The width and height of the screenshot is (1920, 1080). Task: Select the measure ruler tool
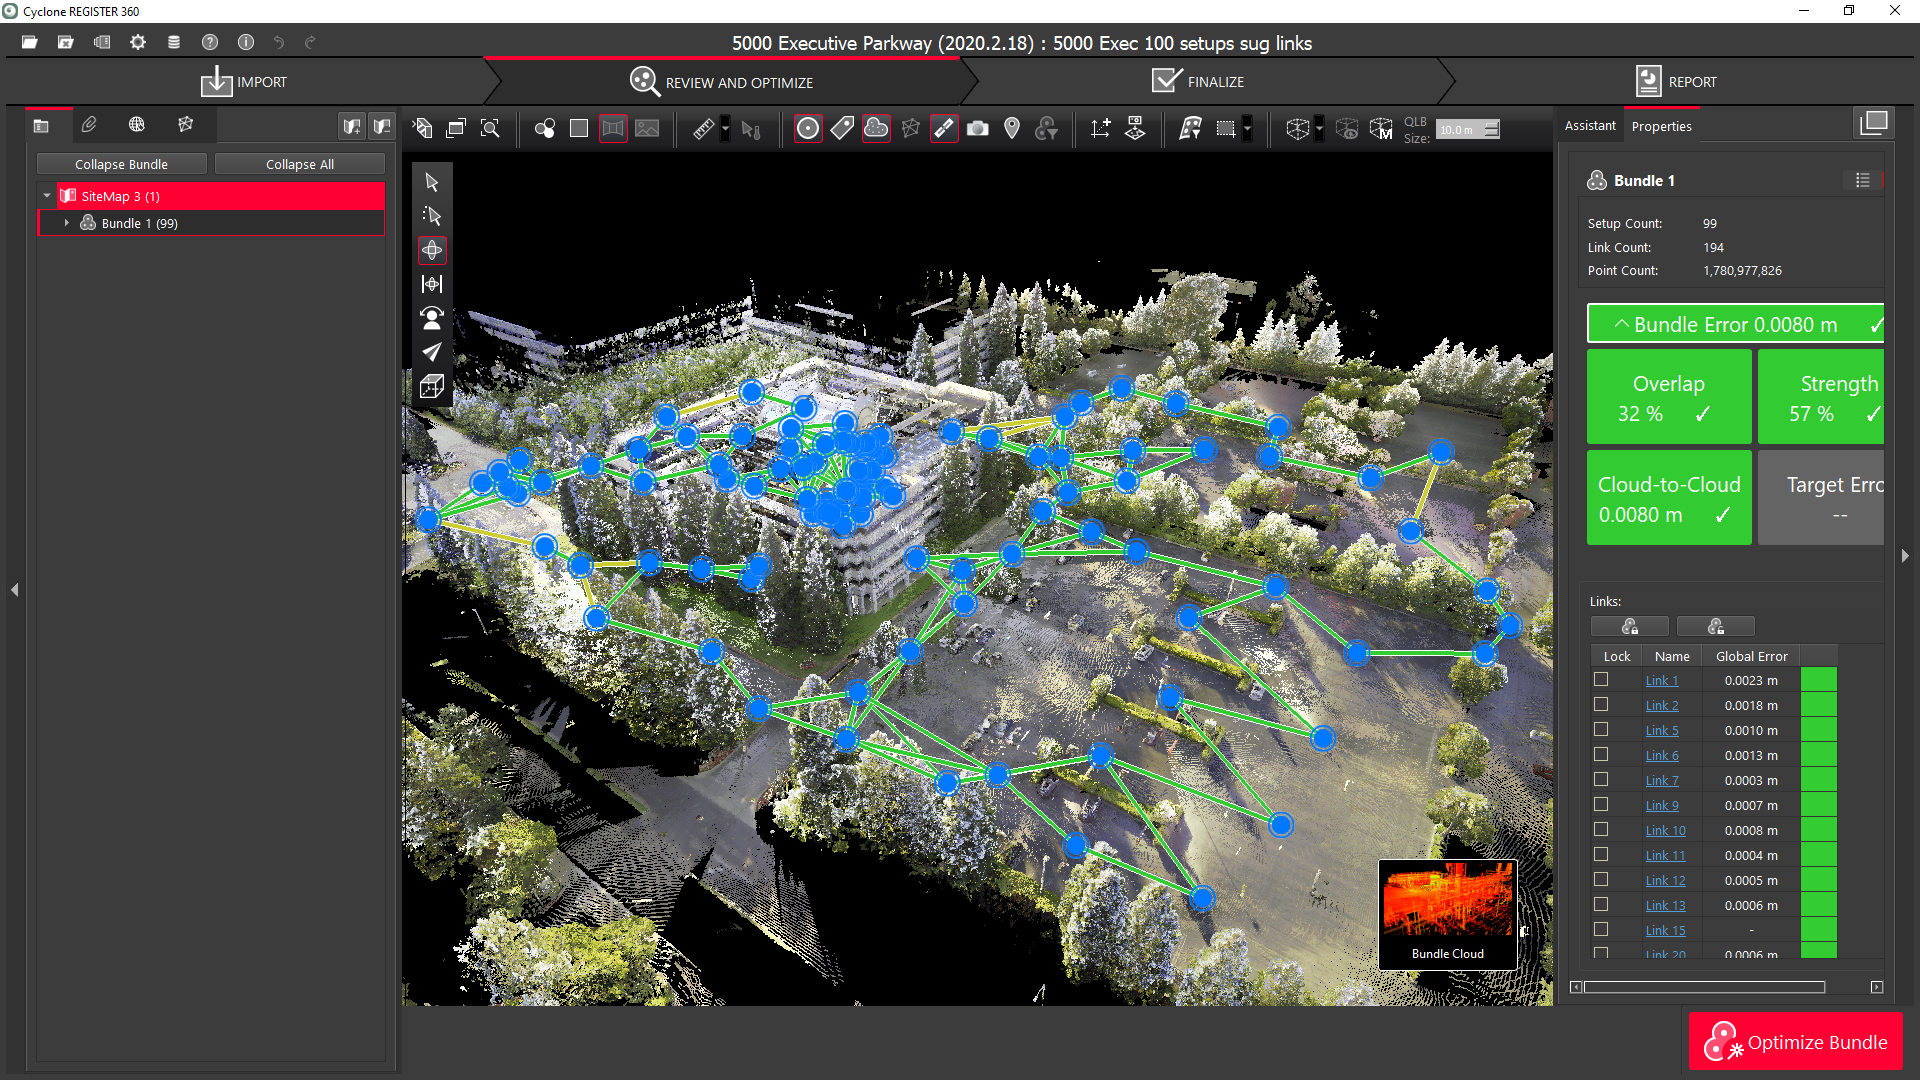coord(703,129)
